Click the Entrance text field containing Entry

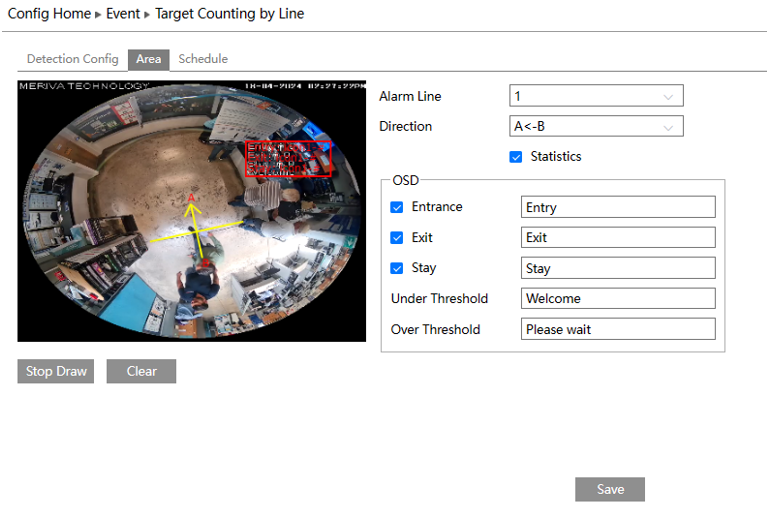618,207
